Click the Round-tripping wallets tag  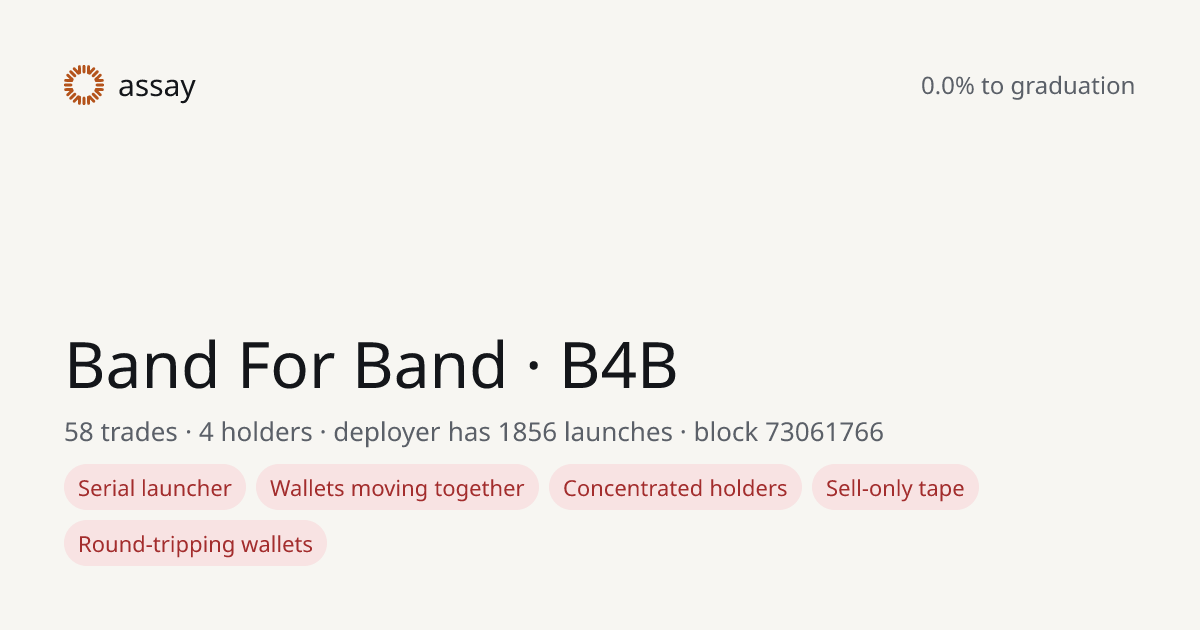coord(195,544)
